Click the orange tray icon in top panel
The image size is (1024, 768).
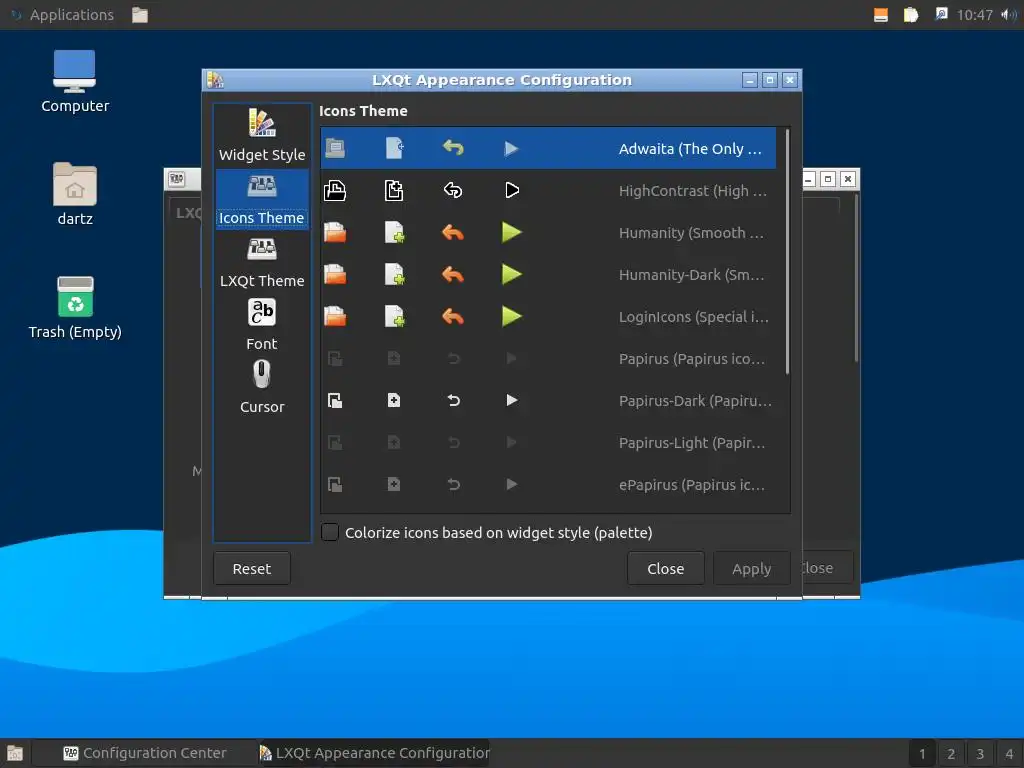click(x=881, y=14)
